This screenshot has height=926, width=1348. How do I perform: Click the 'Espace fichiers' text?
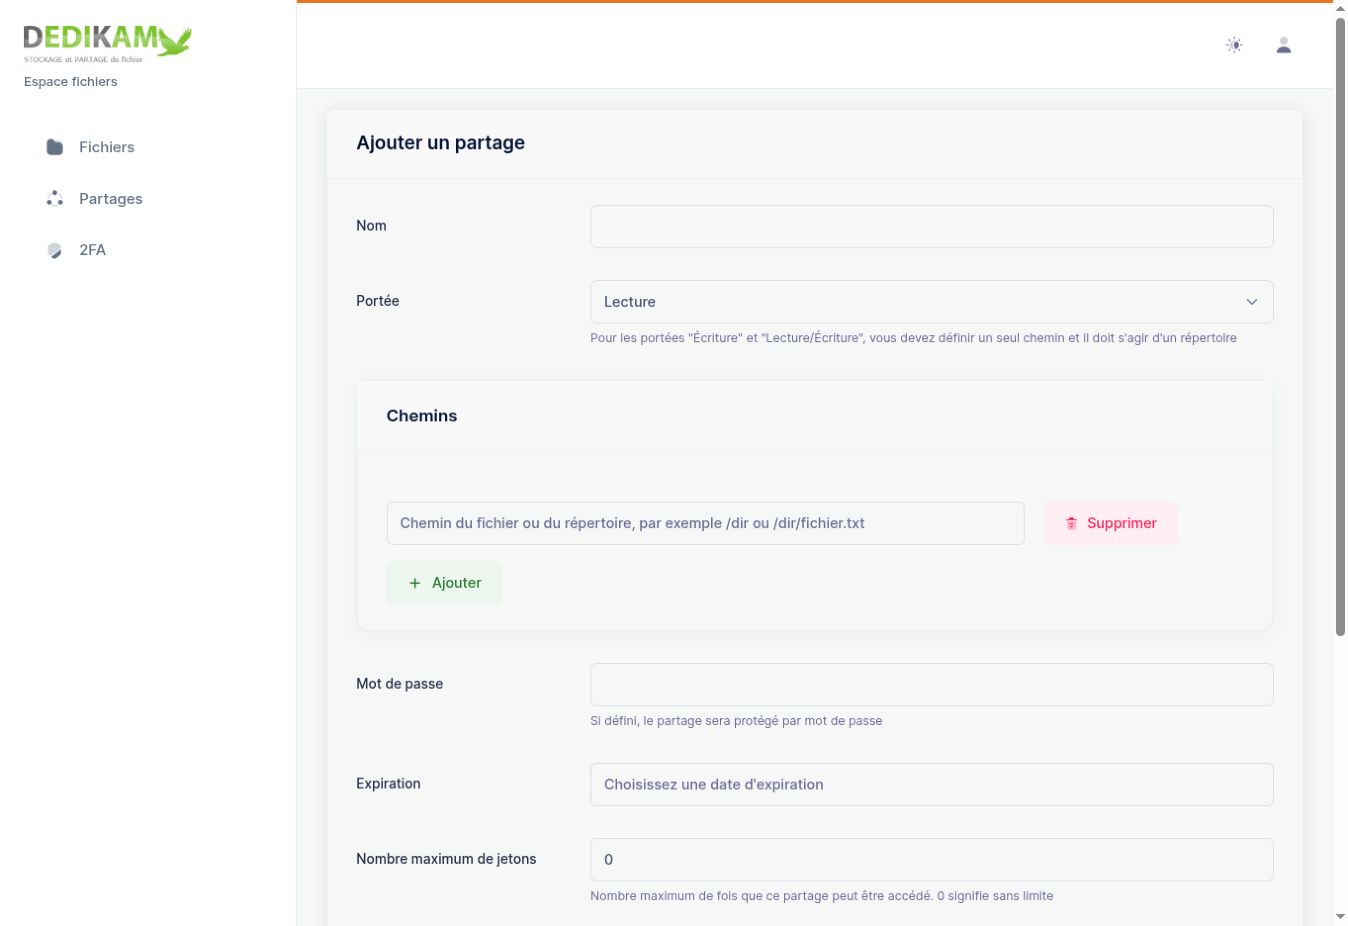click(71, 82)
